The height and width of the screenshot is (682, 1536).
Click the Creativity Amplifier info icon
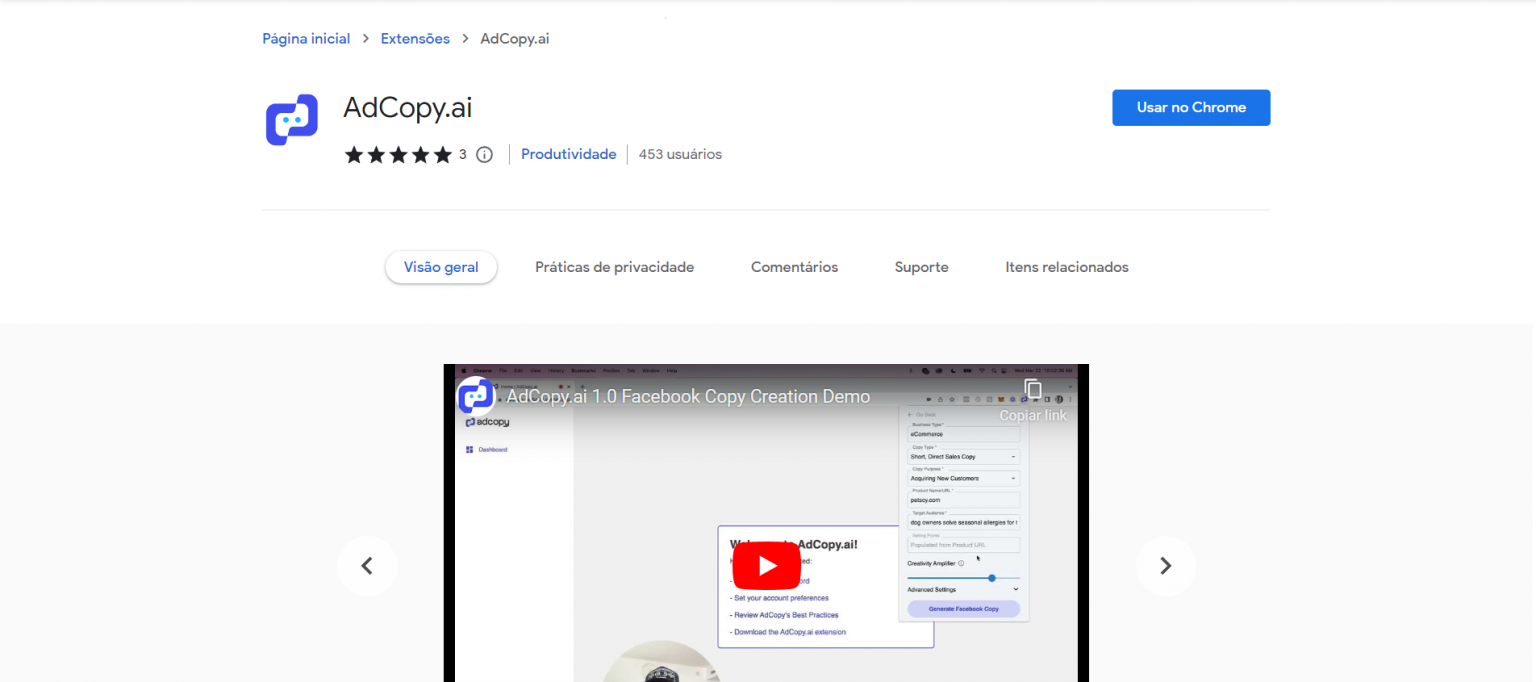click(x=961, y=563)
